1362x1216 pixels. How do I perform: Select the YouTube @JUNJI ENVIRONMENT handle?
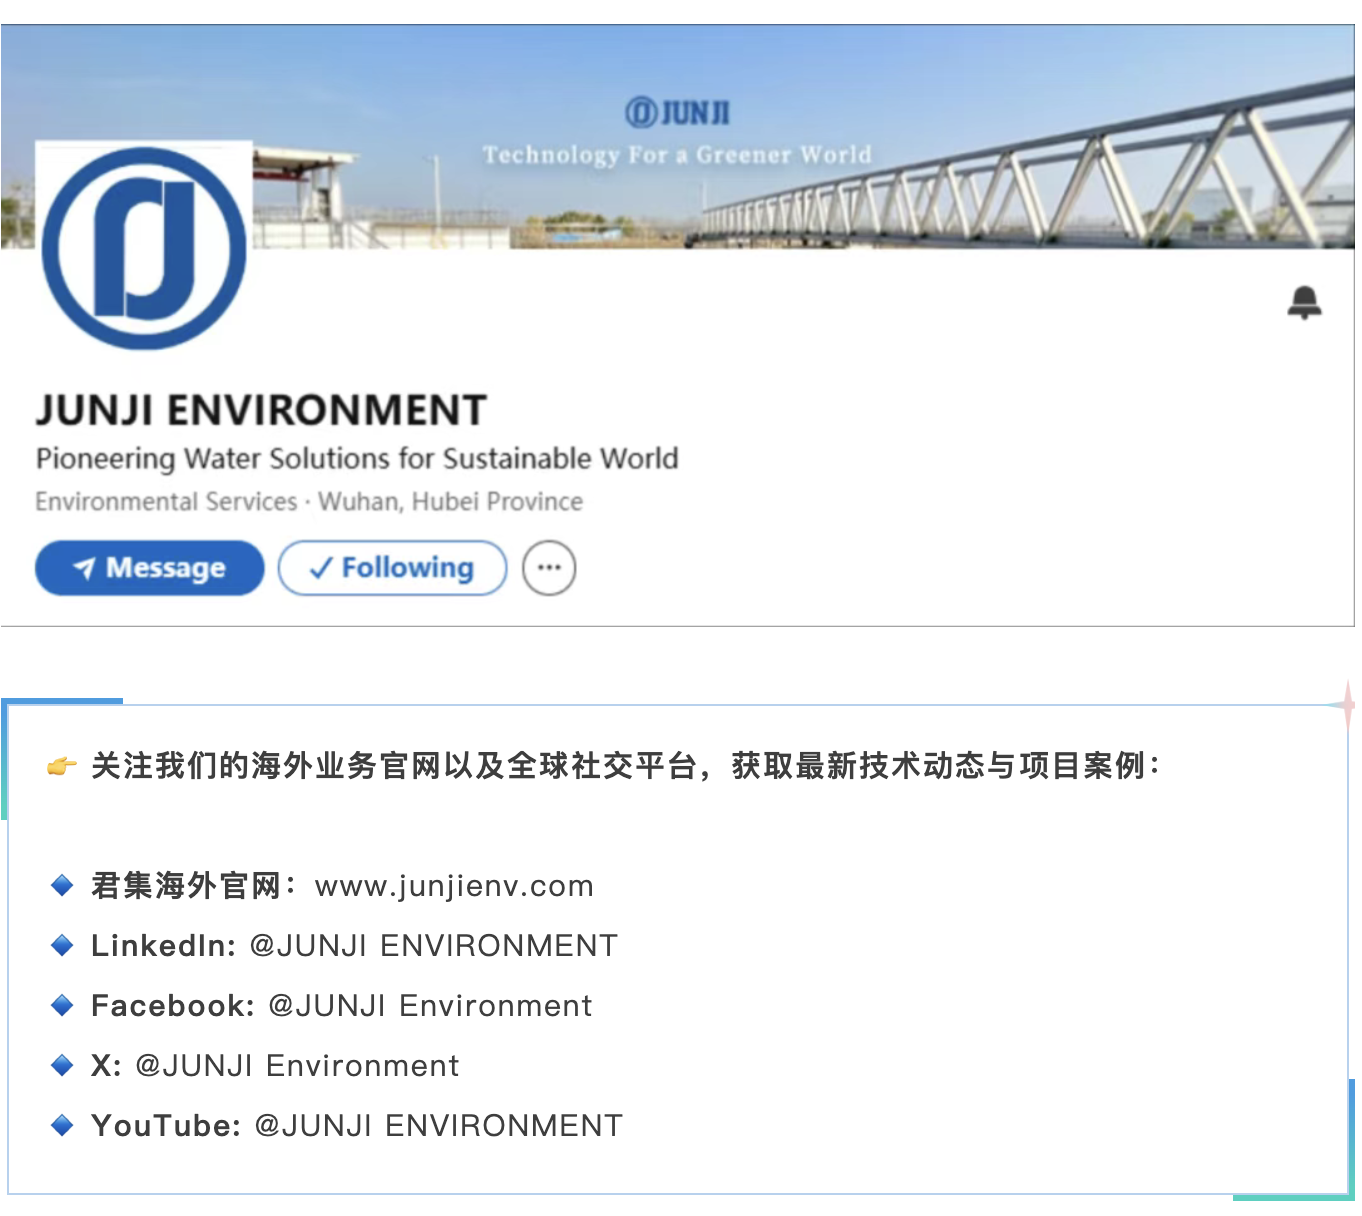click(x=438, y=1126)
